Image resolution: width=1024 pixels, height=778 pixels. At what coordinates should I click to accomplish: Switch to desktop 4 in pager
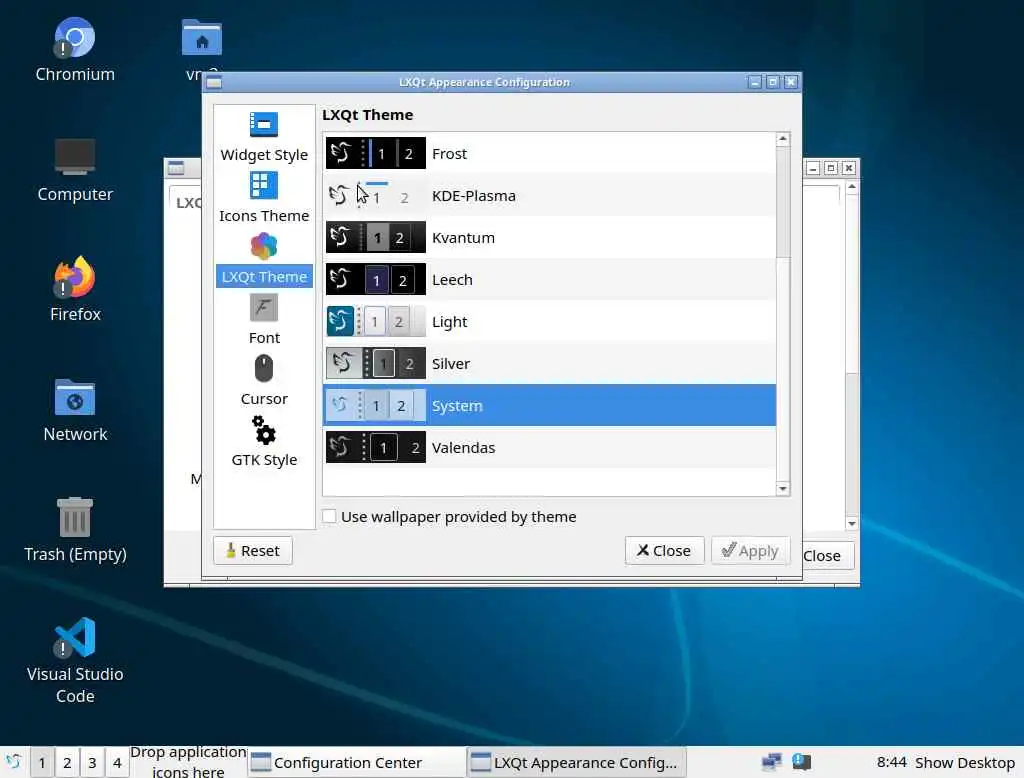pyautogui.click(x=117, y=762)
